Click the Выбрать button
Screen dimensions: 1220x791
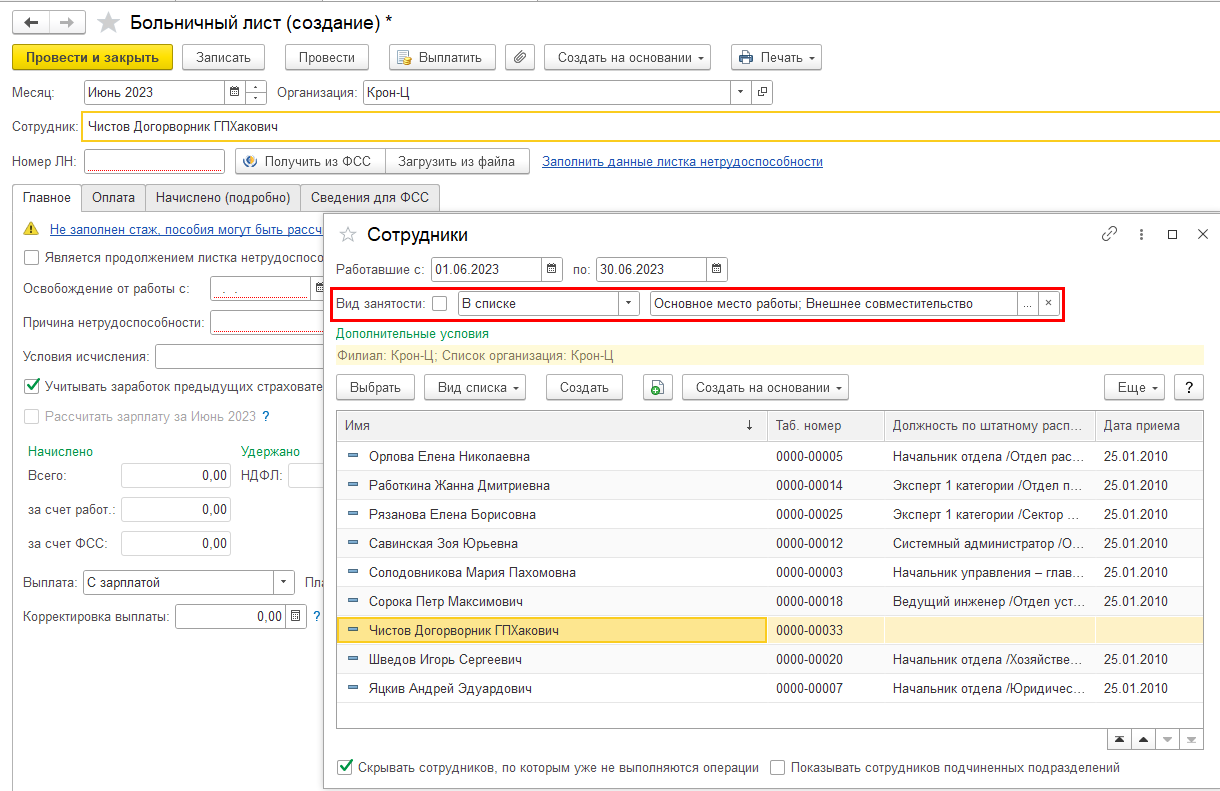coord(375,388)
